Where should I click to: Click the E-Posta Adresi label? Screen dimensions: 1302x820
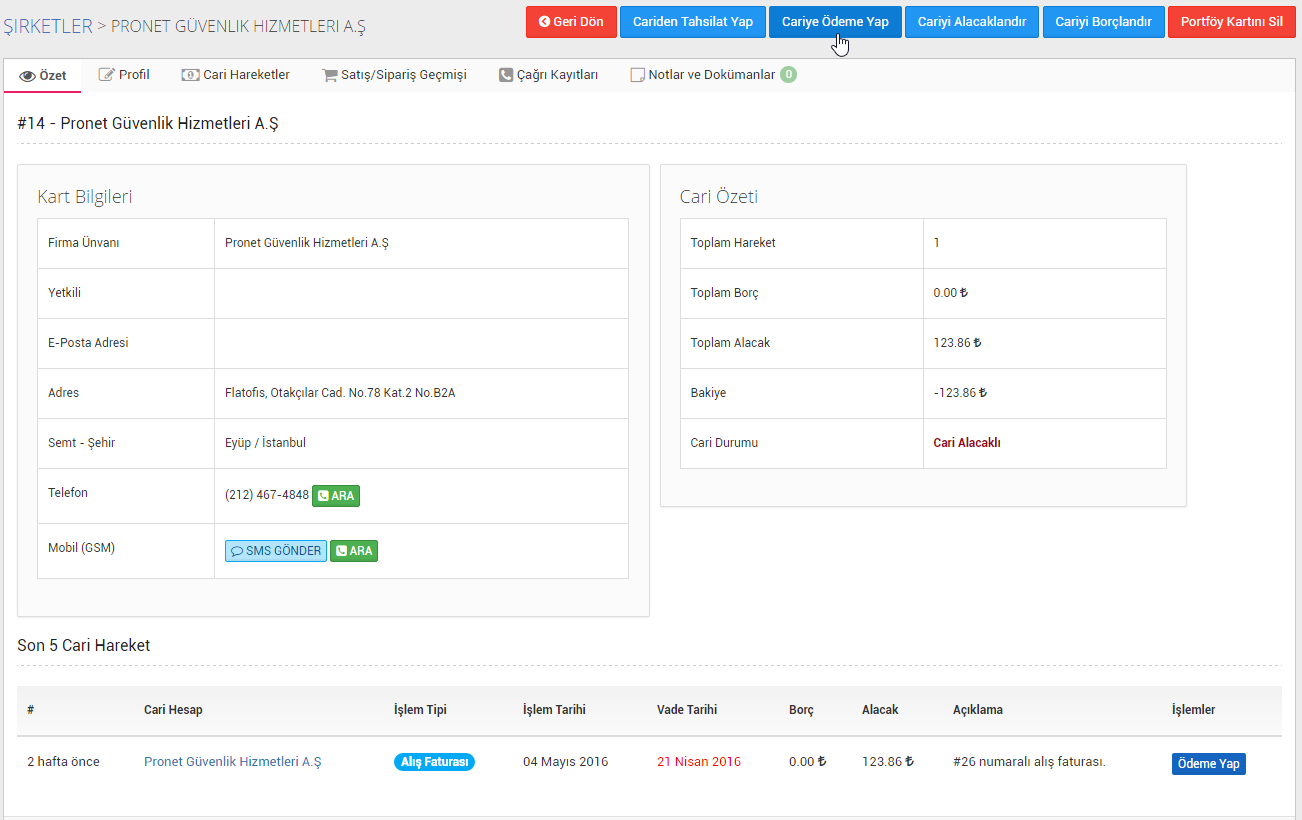pos(88,343)
